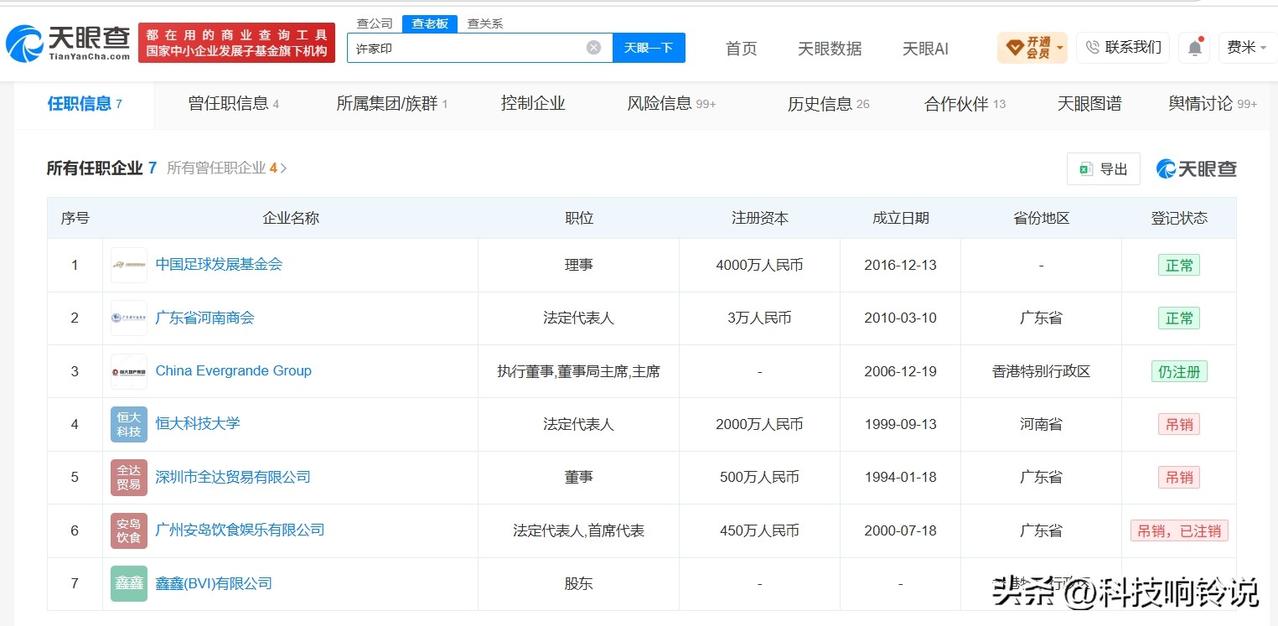Click the 广东省河南商会 company logo
This screenshot has width=1278, height=626.
click(x=129, y=318)
